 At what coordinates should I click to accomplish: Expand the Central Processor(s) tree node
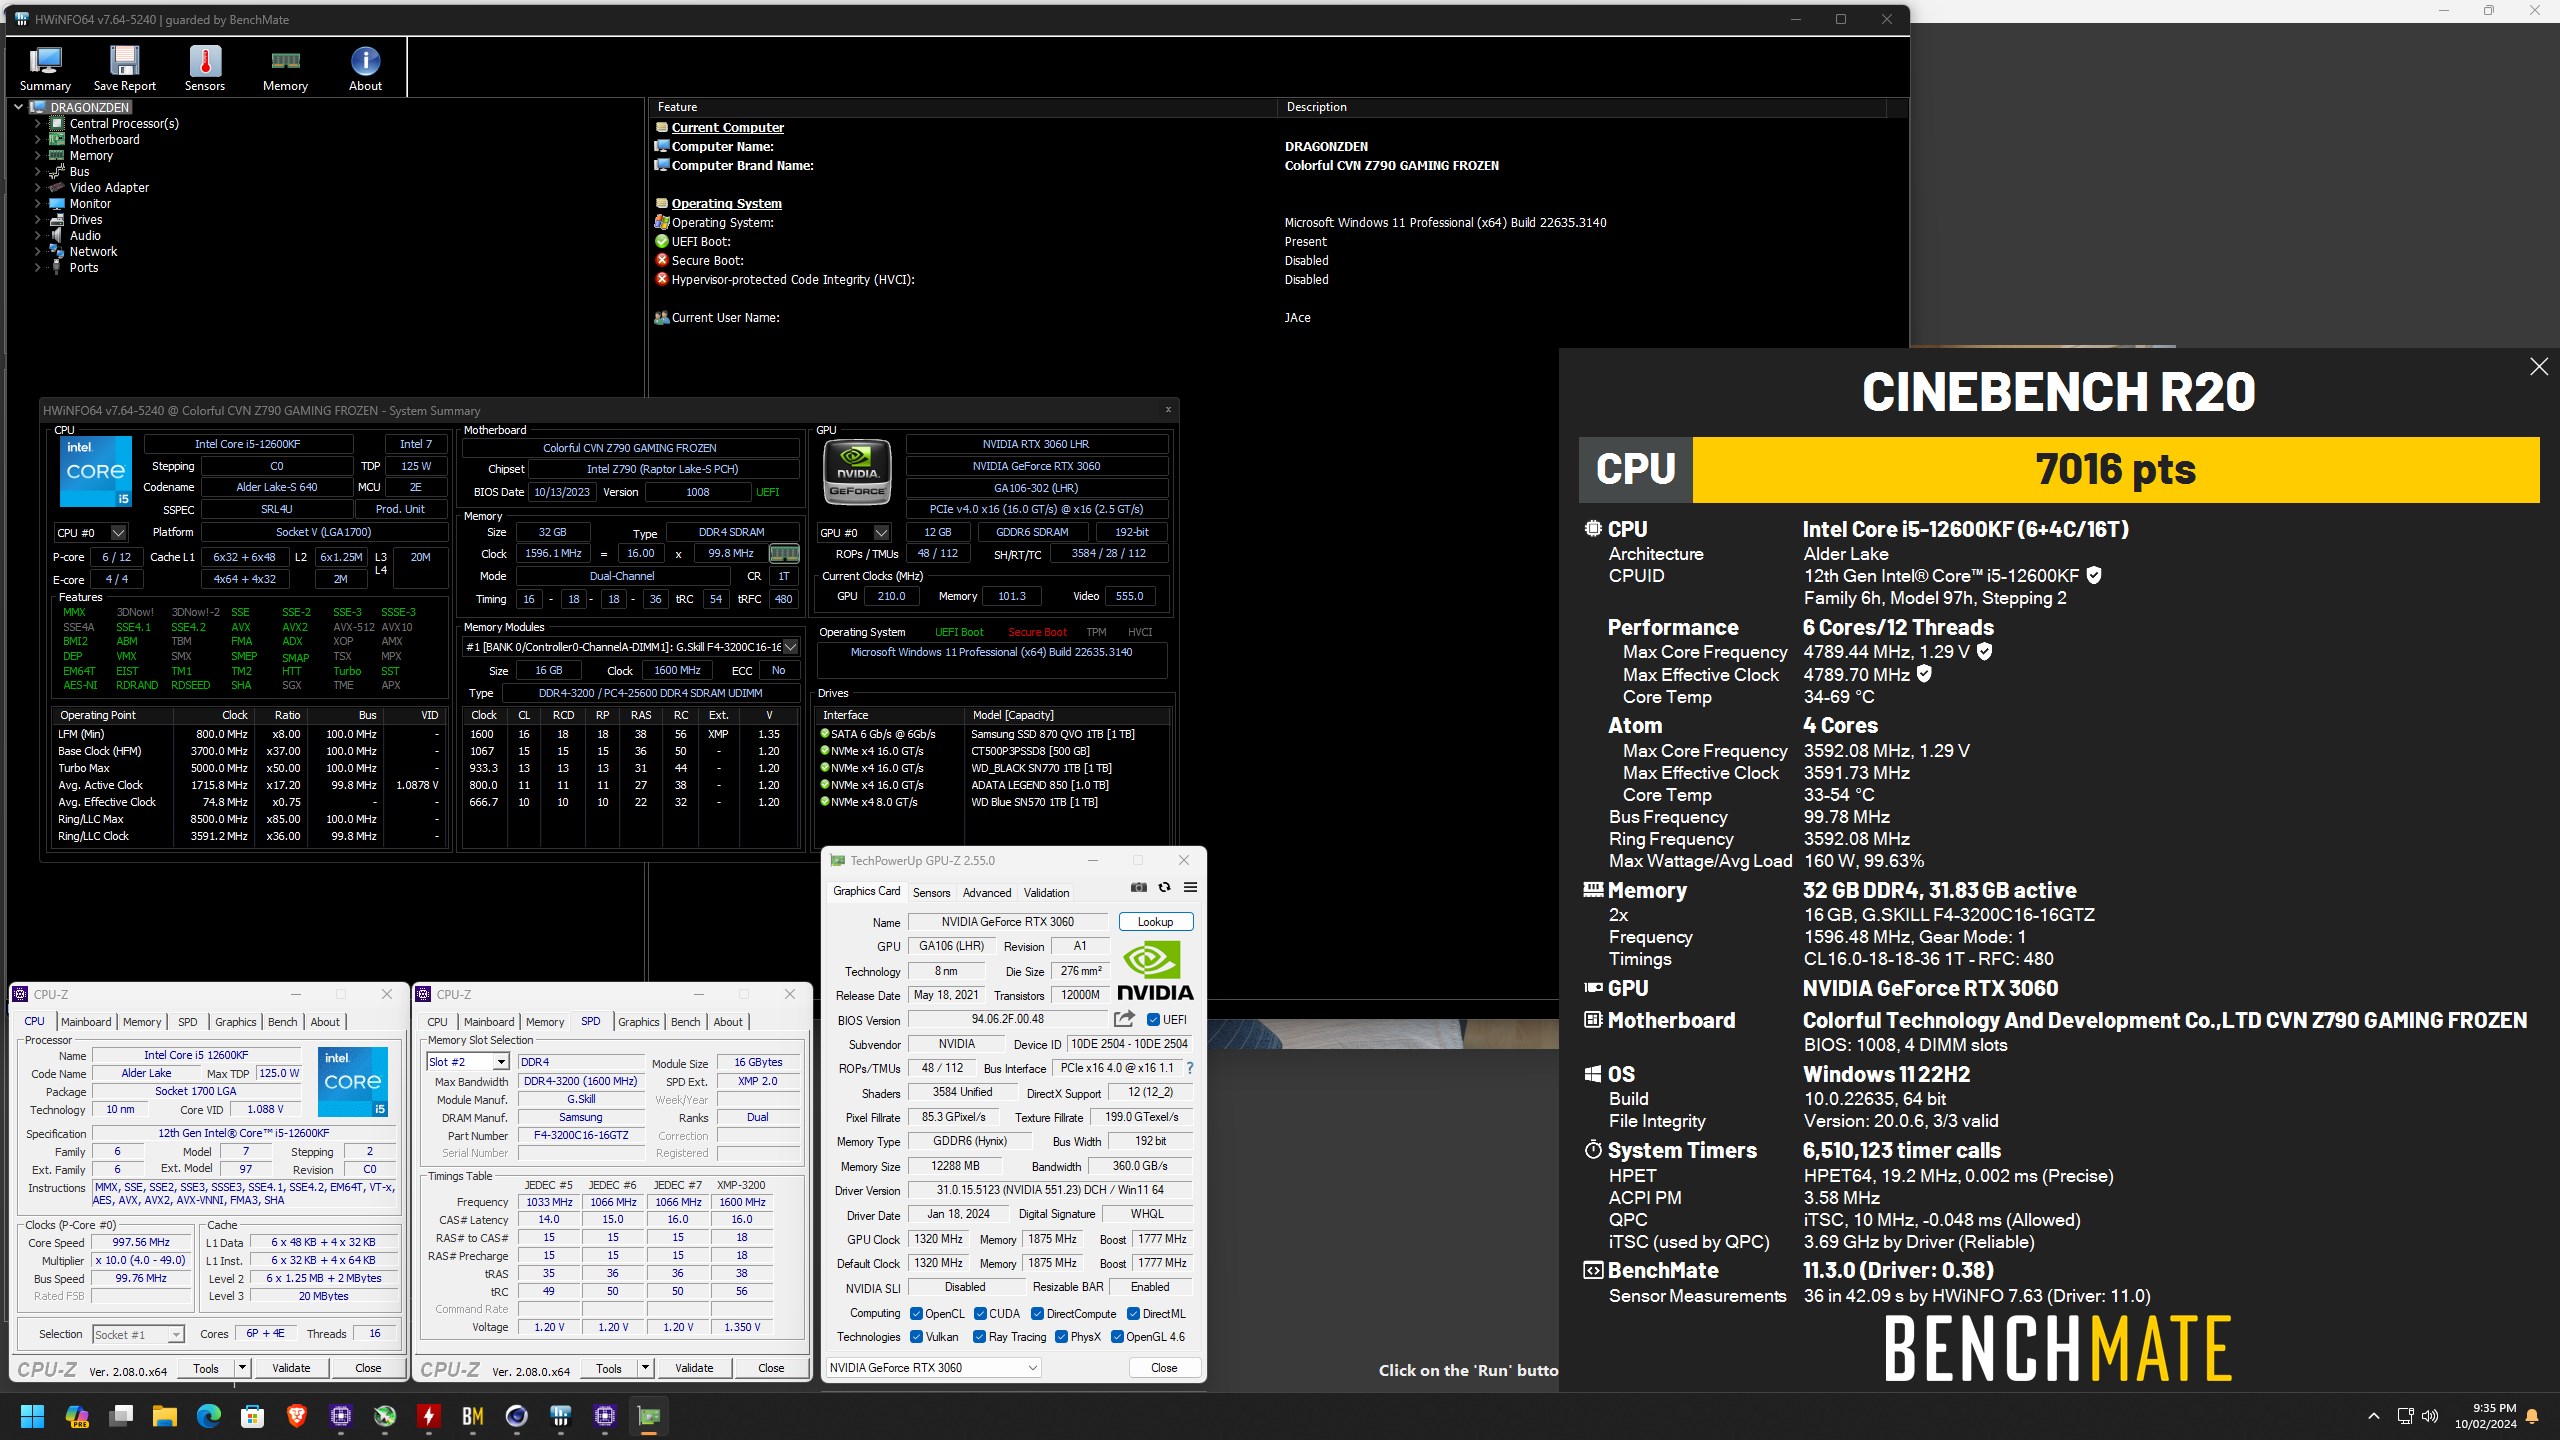pyautogui.click(x=38, y=124)
